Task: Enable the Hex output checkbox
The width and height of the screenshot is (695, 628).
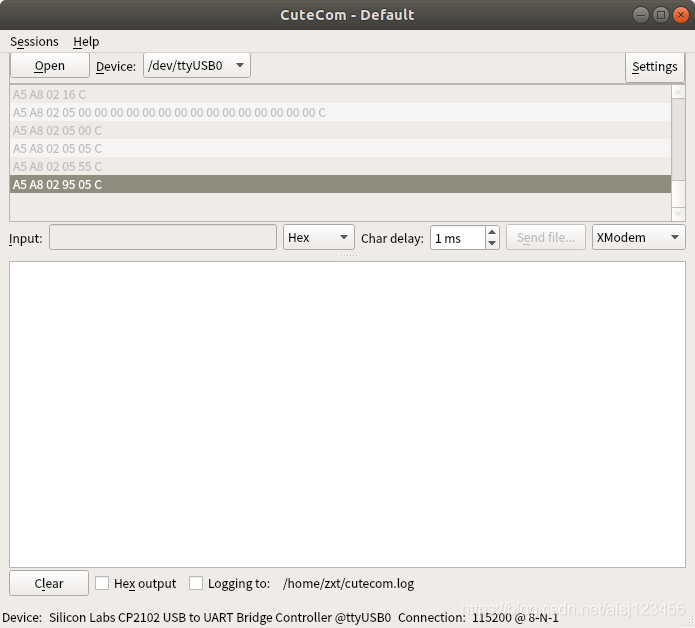Action: [x=102, y=583]
